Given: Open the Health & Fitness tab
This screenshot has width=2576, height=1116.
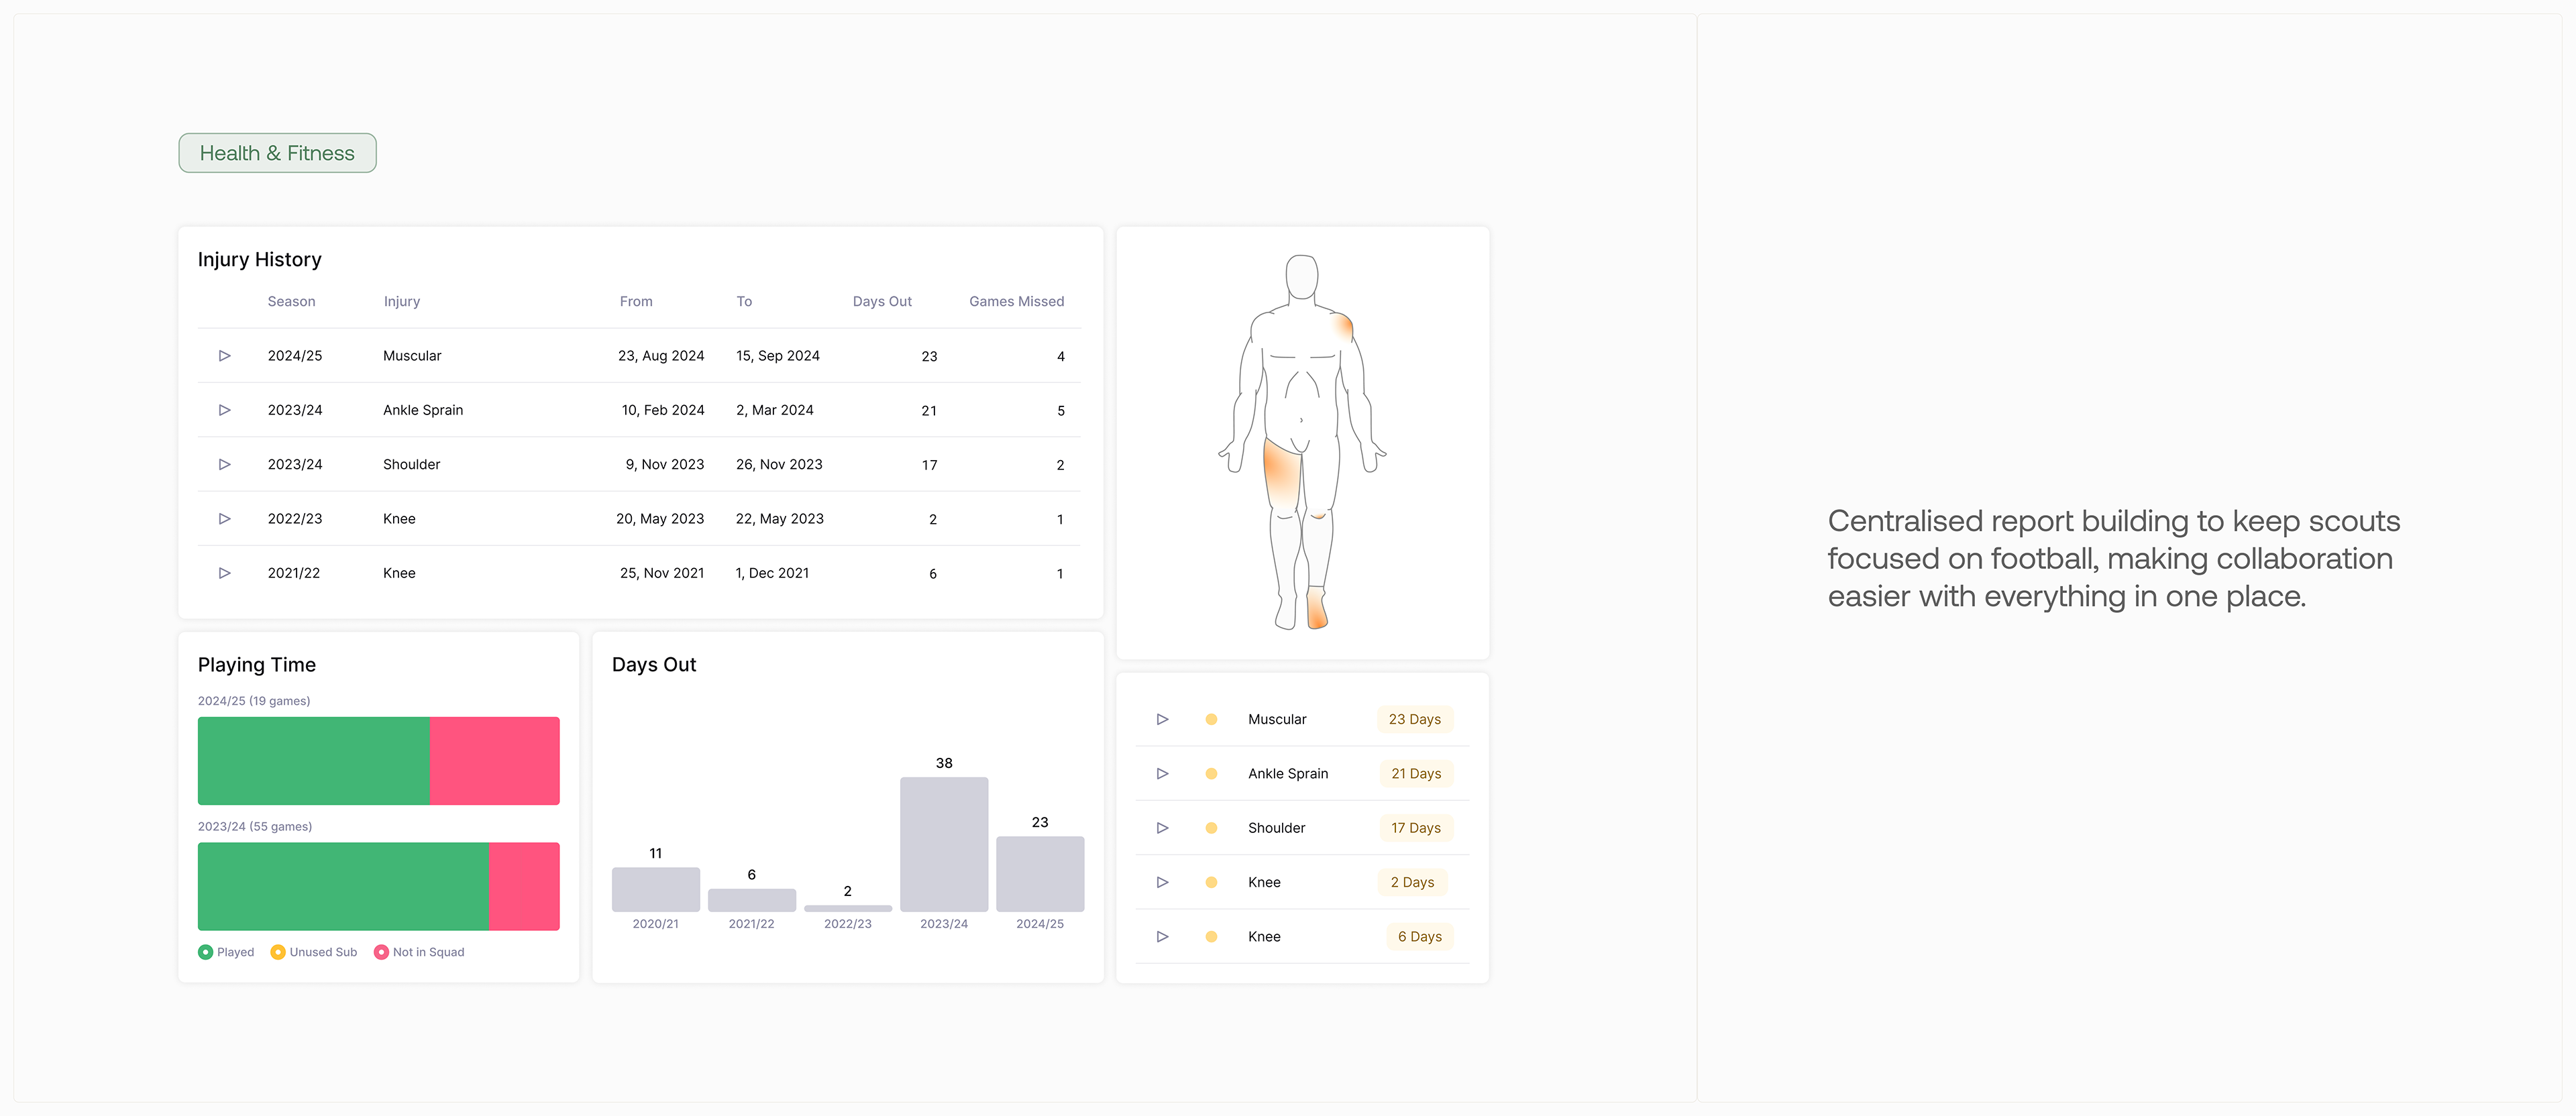Looking at the screenshot, I should click(x=277, y=153).
